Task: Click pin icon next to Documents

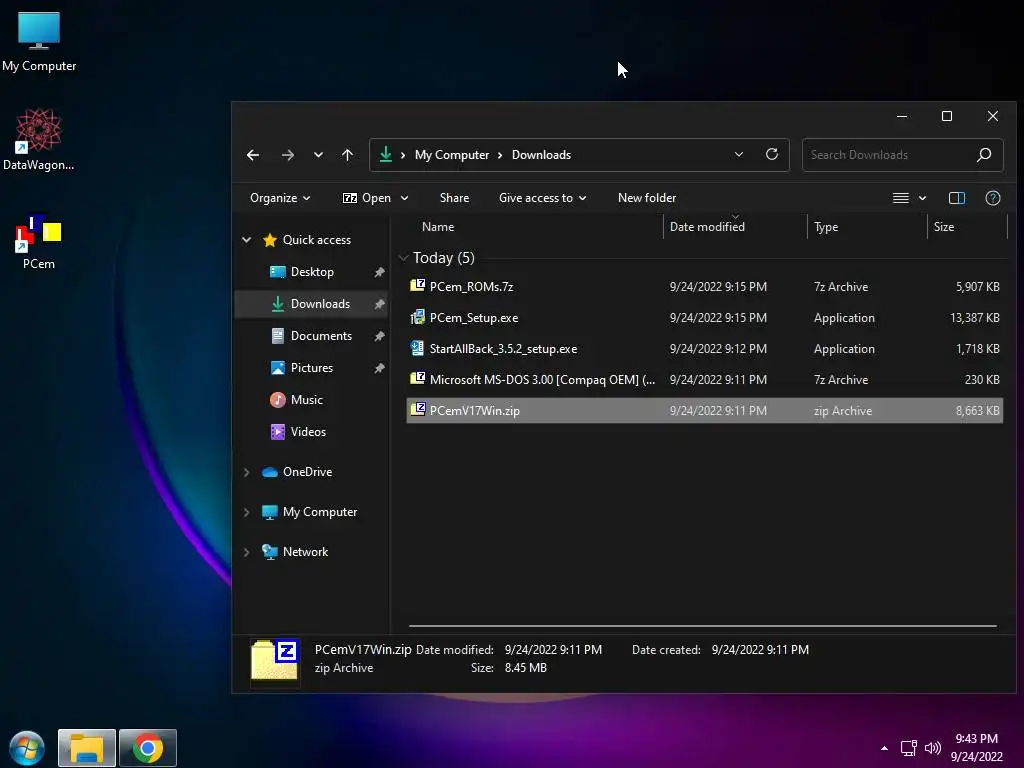Action: click(379, 336)
